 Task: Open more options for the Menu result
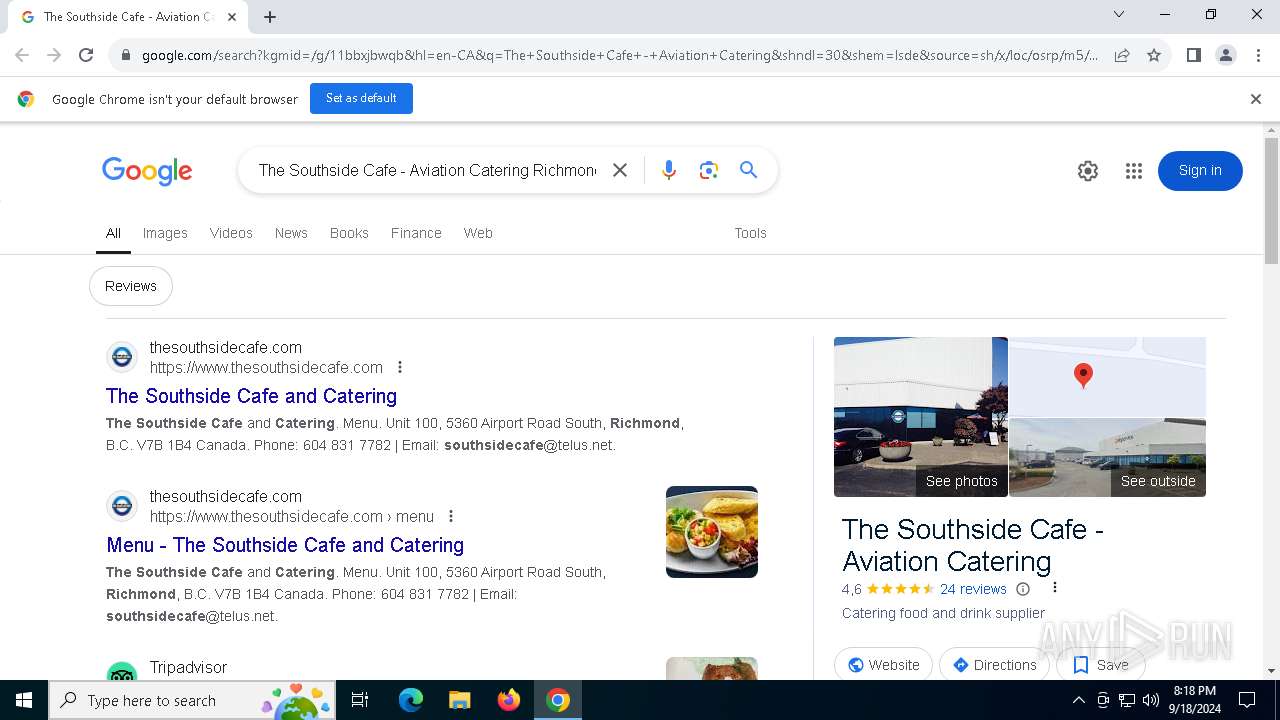(451, 516)
